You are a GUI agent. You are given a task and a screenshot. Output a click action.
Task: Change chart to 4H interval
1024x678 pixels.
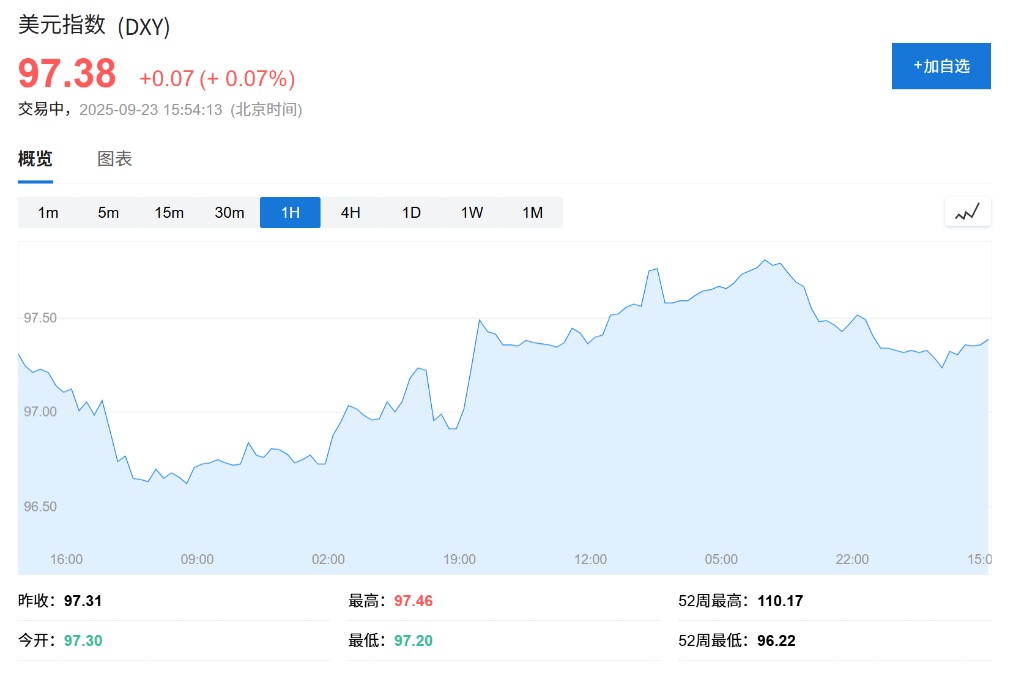[x=350, y=212]
